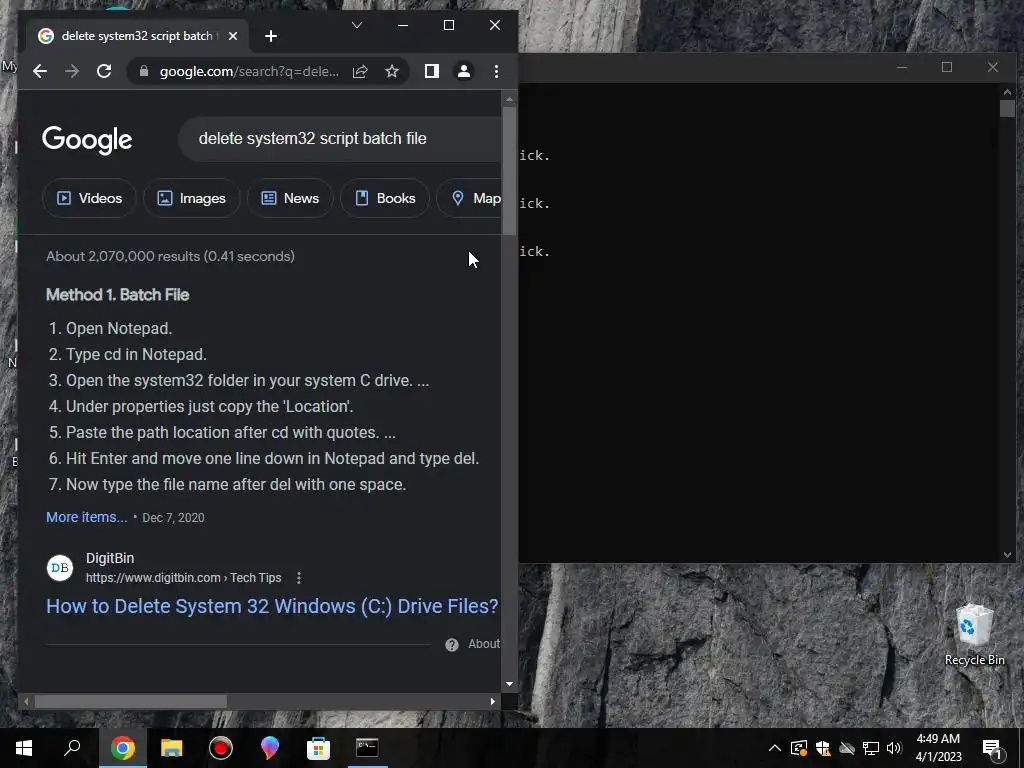Open Microsoft Store on taskbar
This screenshot has height=768, width=1024.
click(318, 748)
